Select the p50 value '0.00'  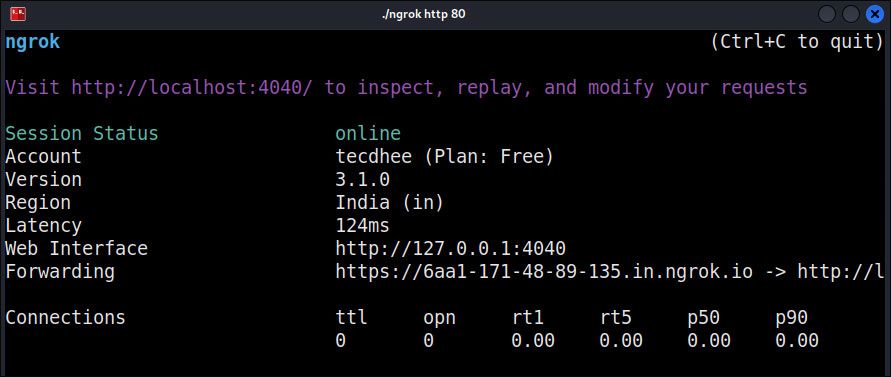[709, 341]
